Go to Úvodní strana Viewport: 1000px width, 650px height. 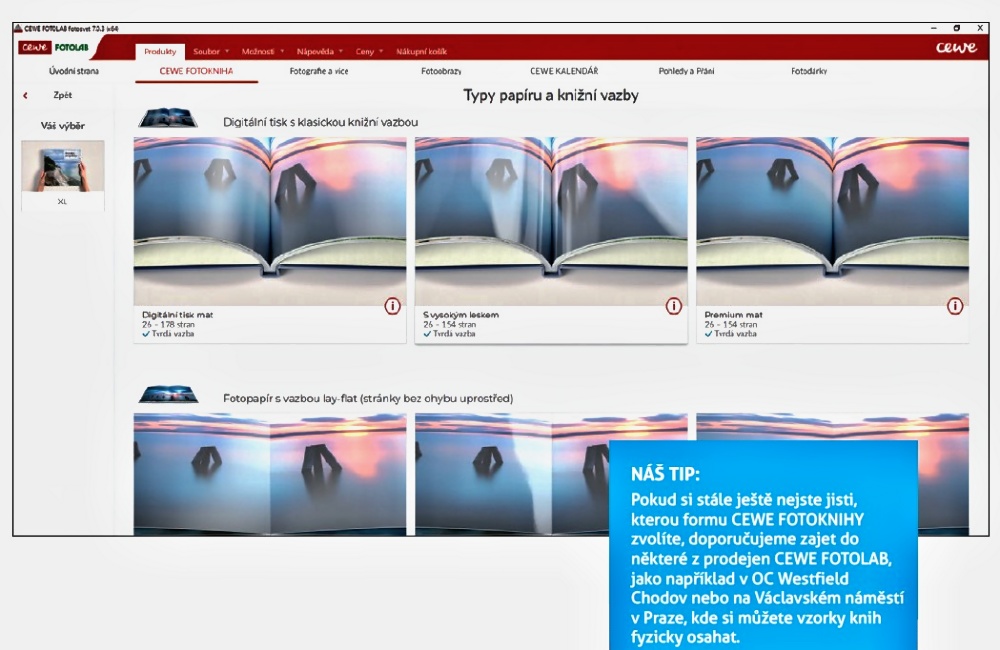click(x=74, y=71)
